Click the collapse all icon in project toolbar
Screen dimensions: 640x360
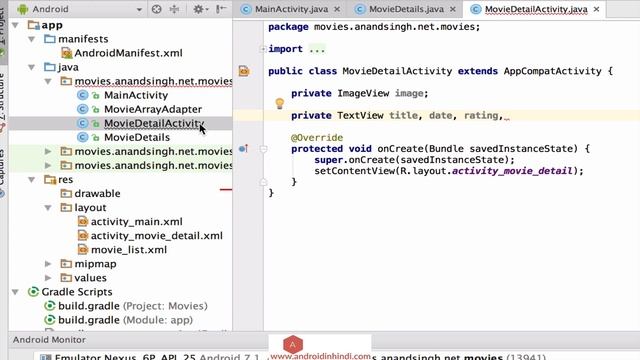click(174, 9)
